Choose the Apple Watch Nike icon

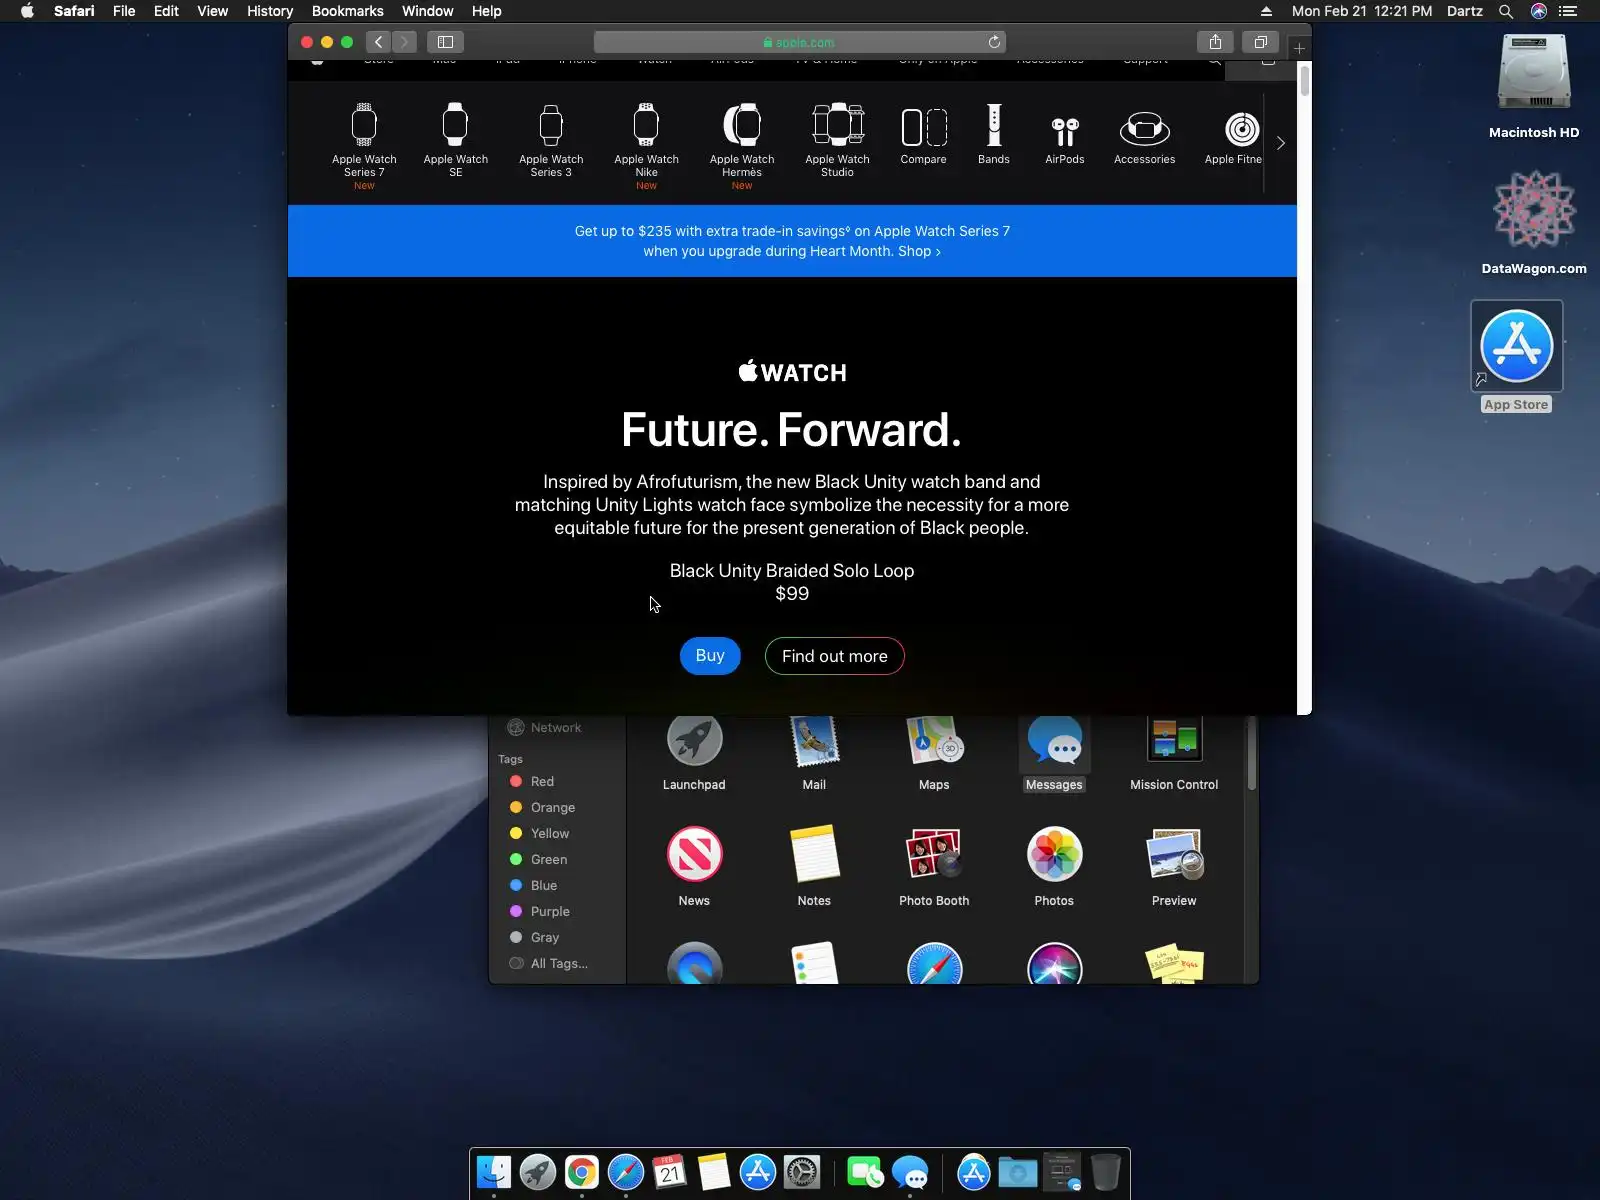(646, 125)
